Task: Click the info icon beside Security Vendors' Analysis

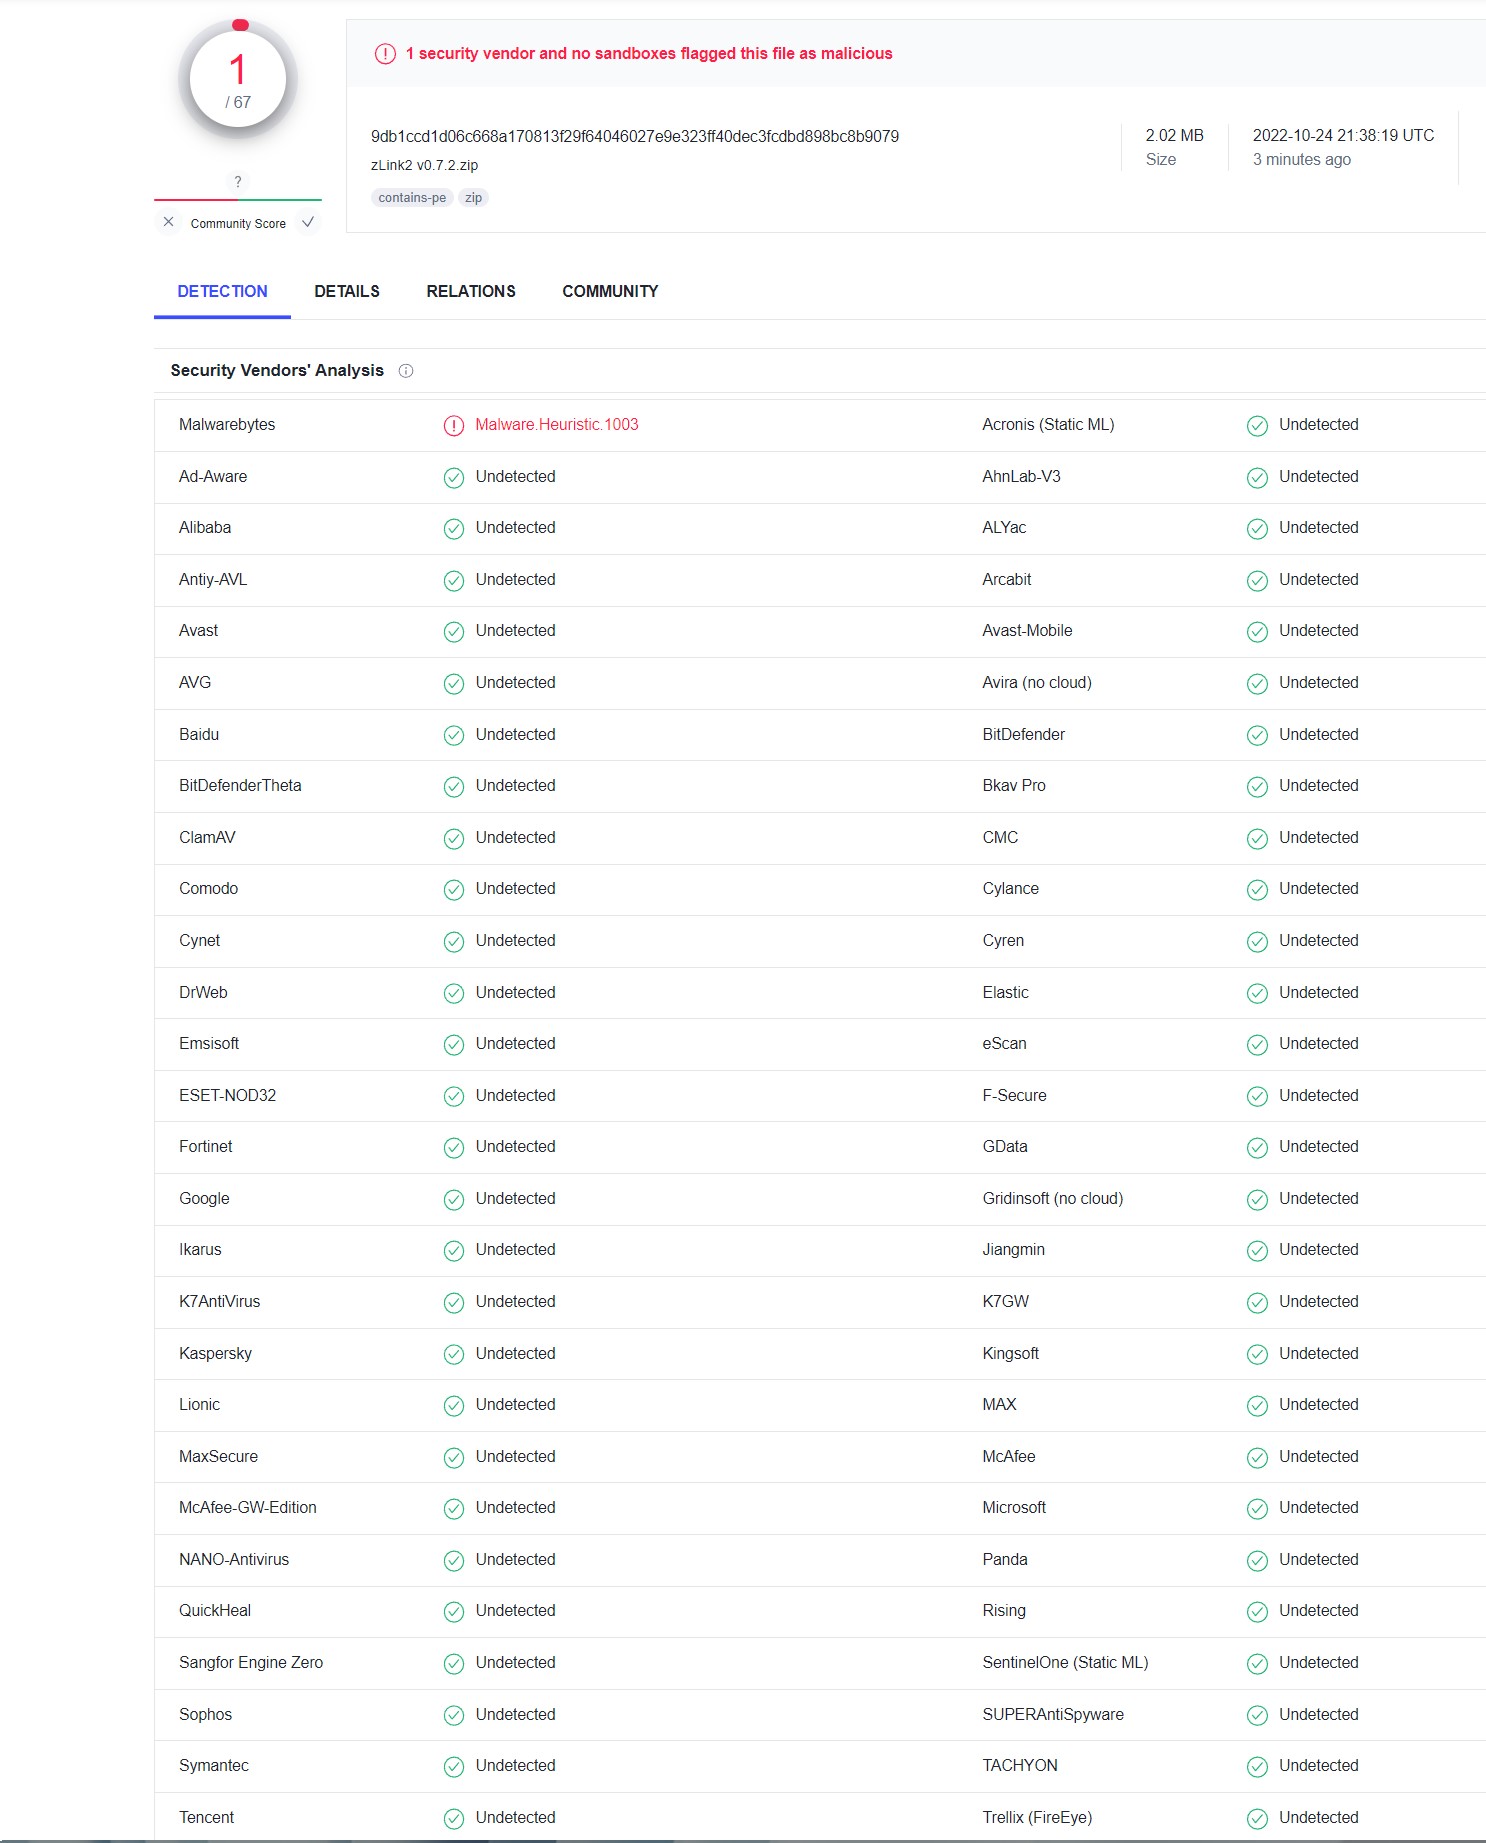Action: pyautogui.click(x=406, y=371)
